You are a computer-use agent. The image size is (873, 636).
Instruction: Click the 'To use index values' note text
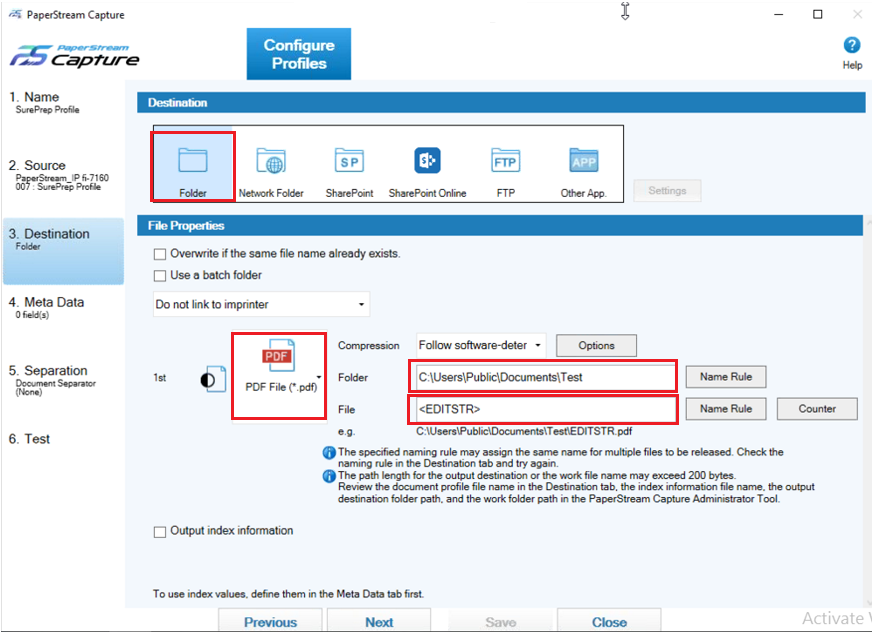288,594
